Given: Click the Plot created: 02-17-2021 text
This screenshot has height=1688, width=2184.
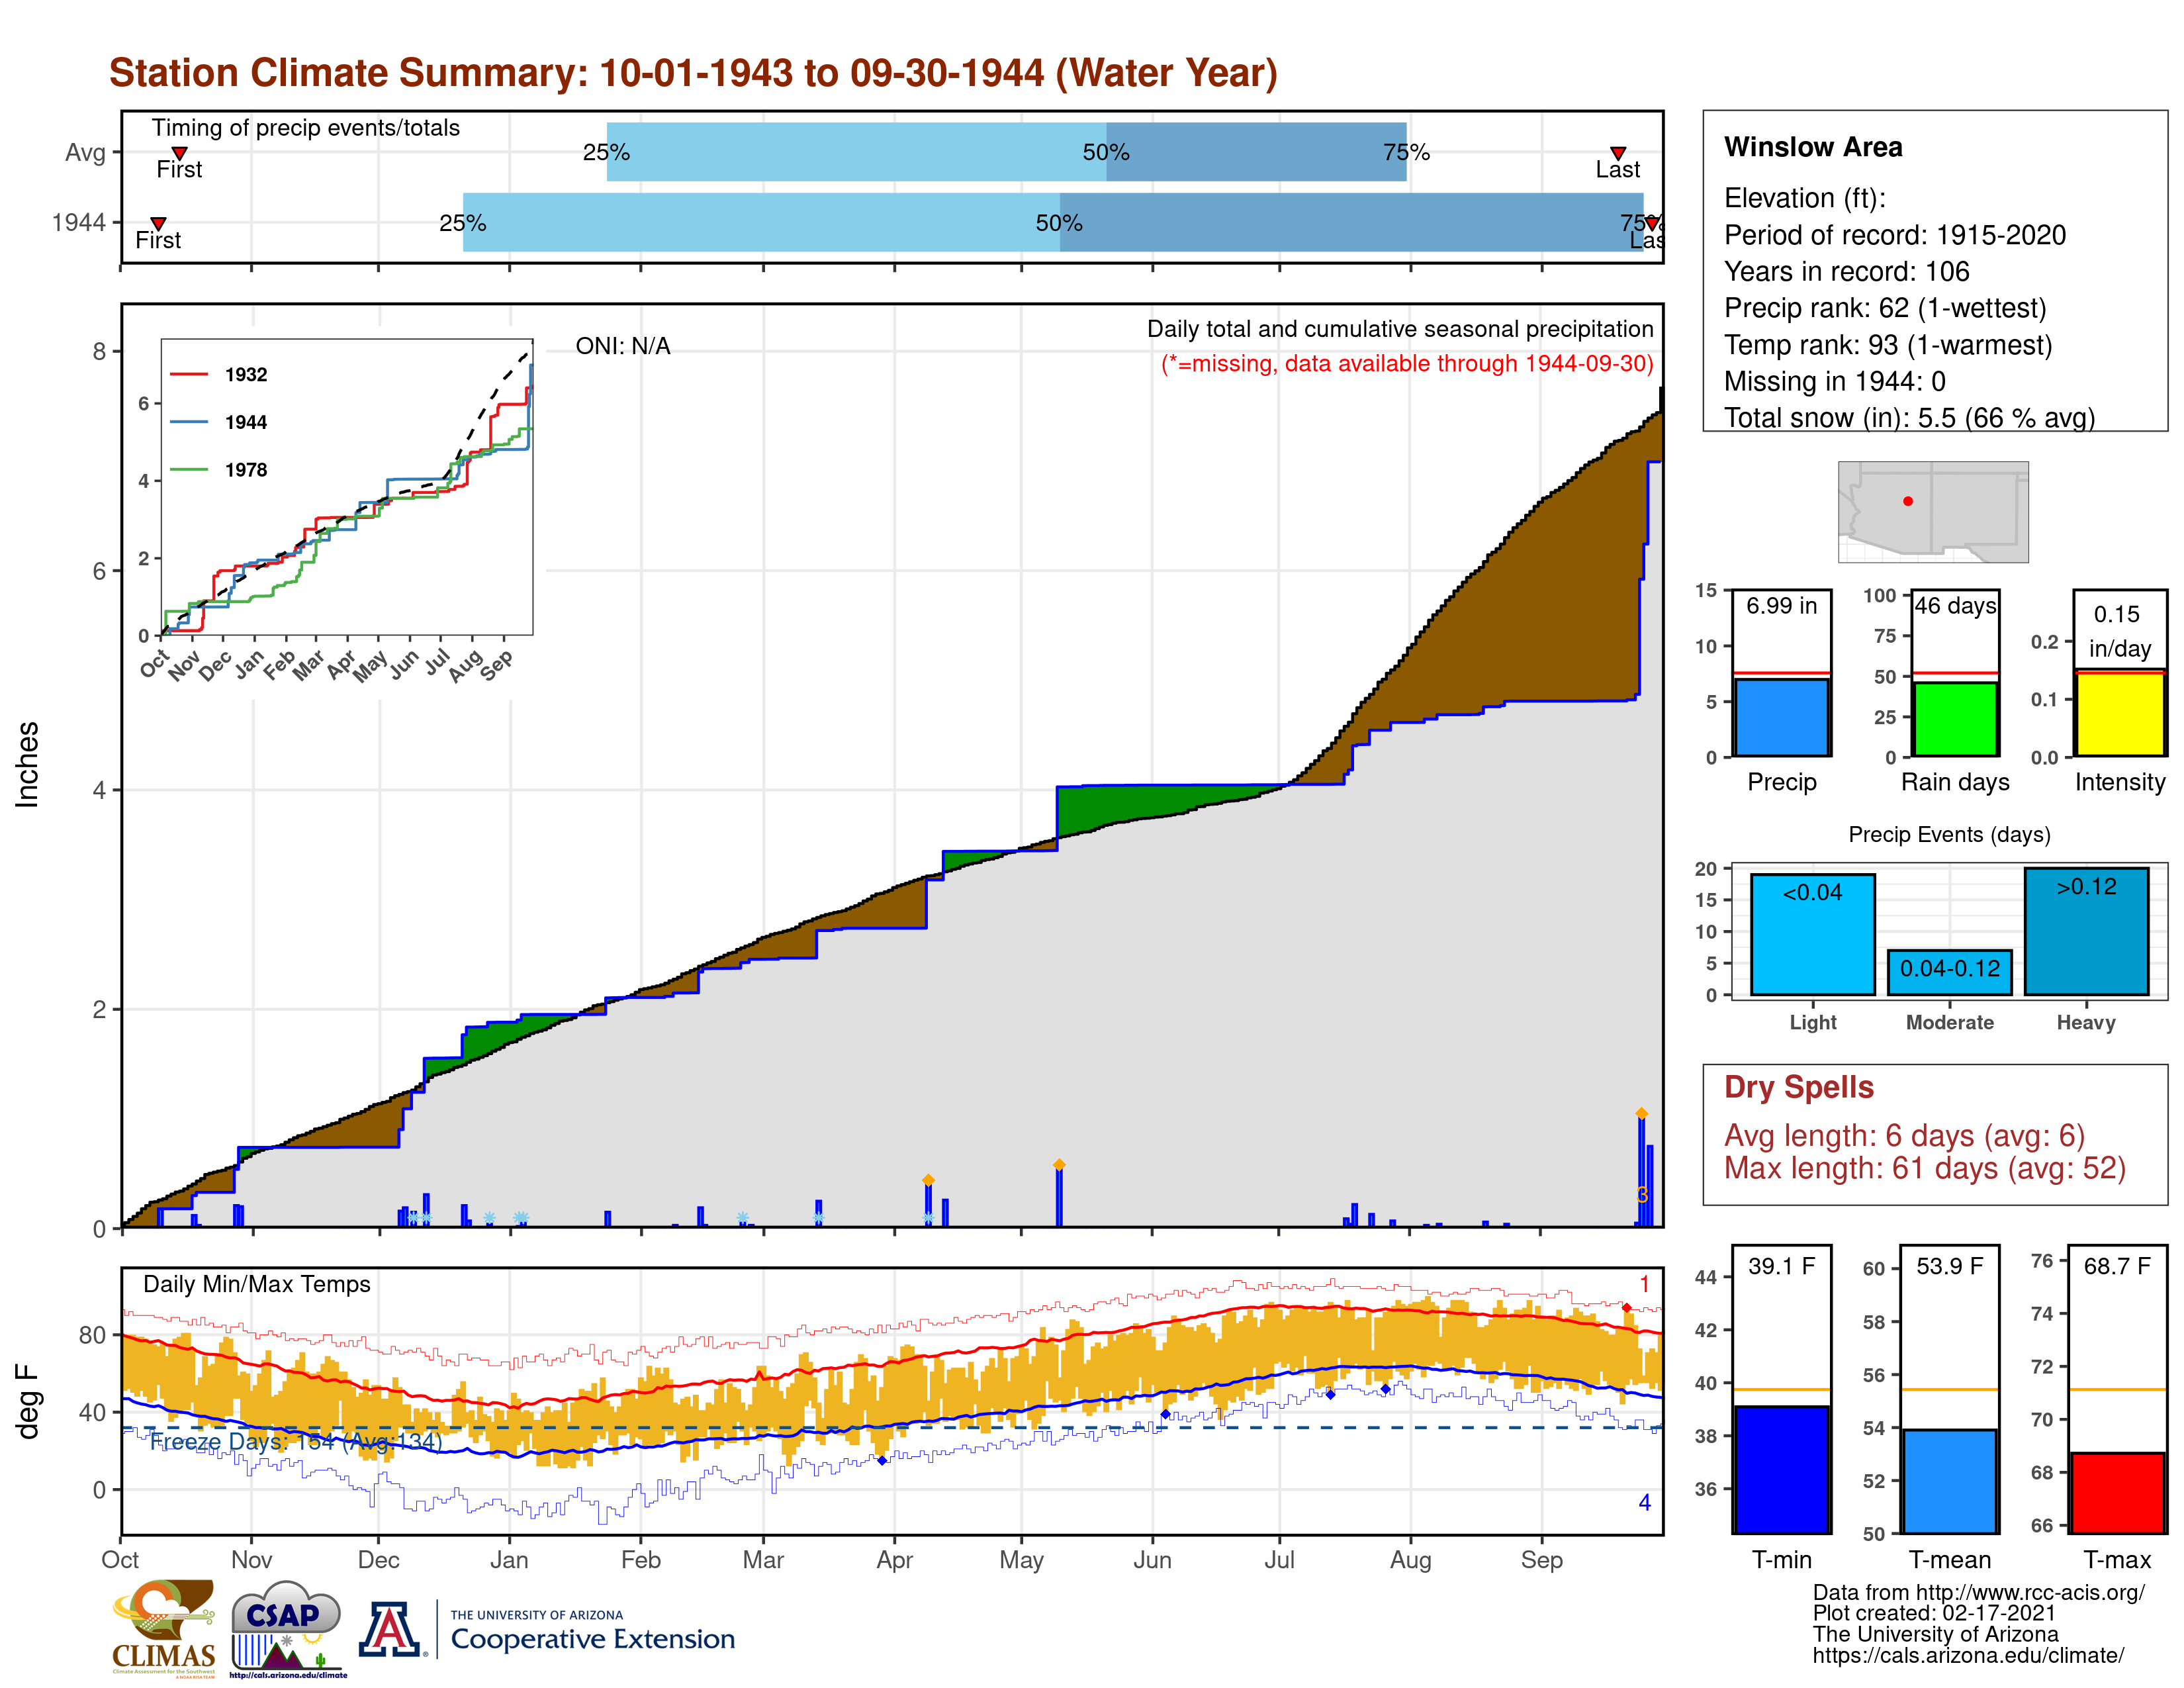Looking at the screenshot, I should click(x=1934, y=1613).
